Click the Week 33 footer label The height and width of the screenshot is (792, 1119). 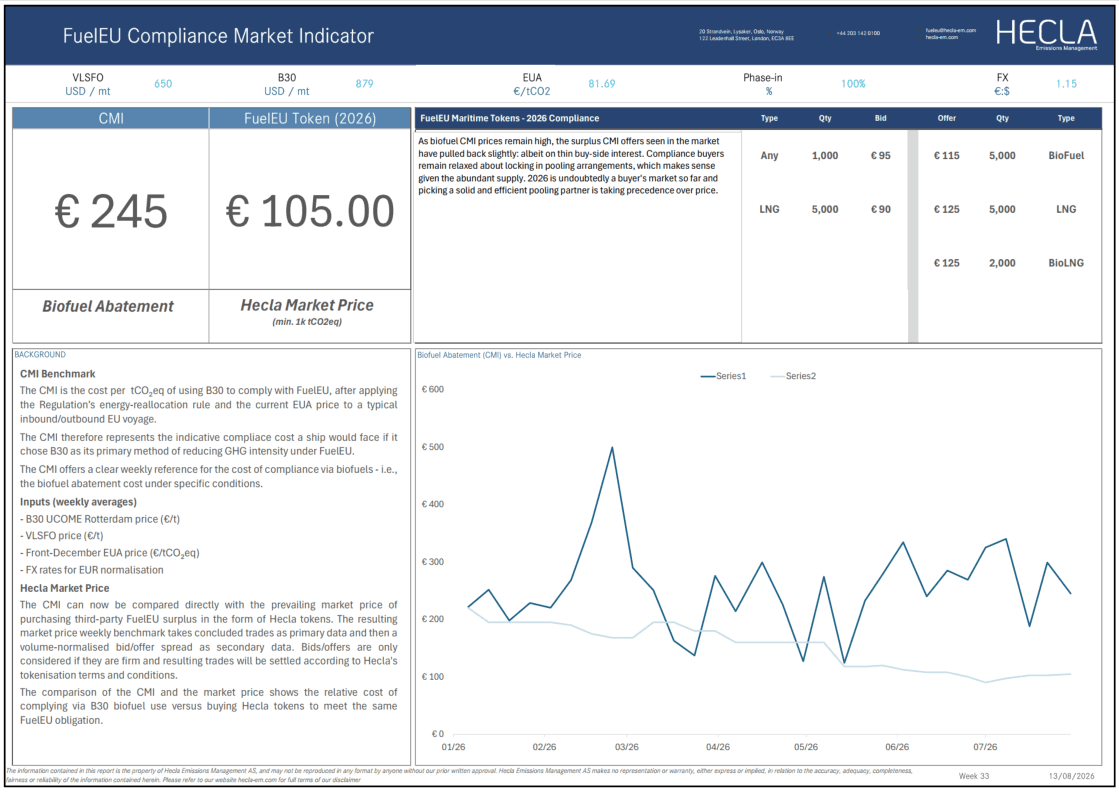coord(973,776)
